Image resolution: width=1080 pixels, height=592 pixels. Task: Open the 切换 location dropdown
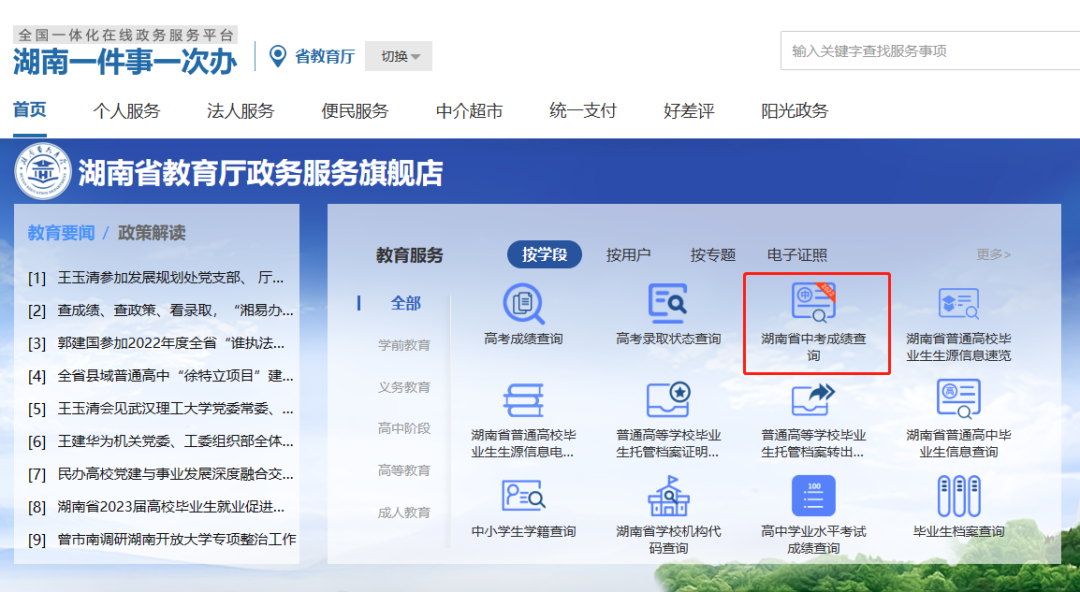398,57
